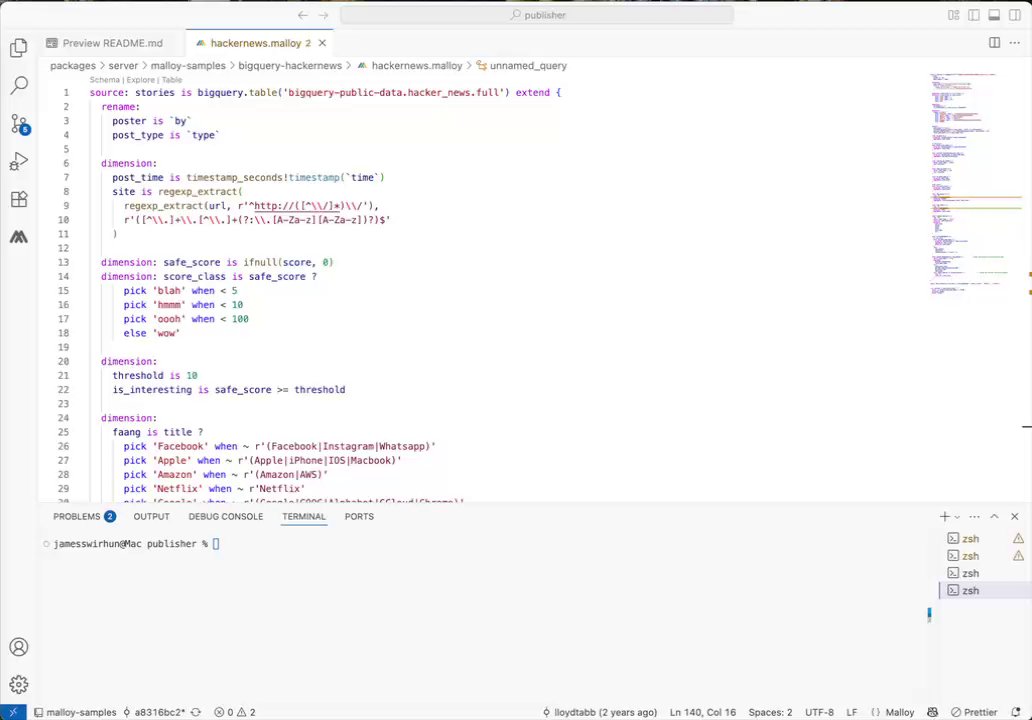Synchronize changes icon in status bar
The height and width of the screenshot is (720, 1032).
click(x=195, y=712)
